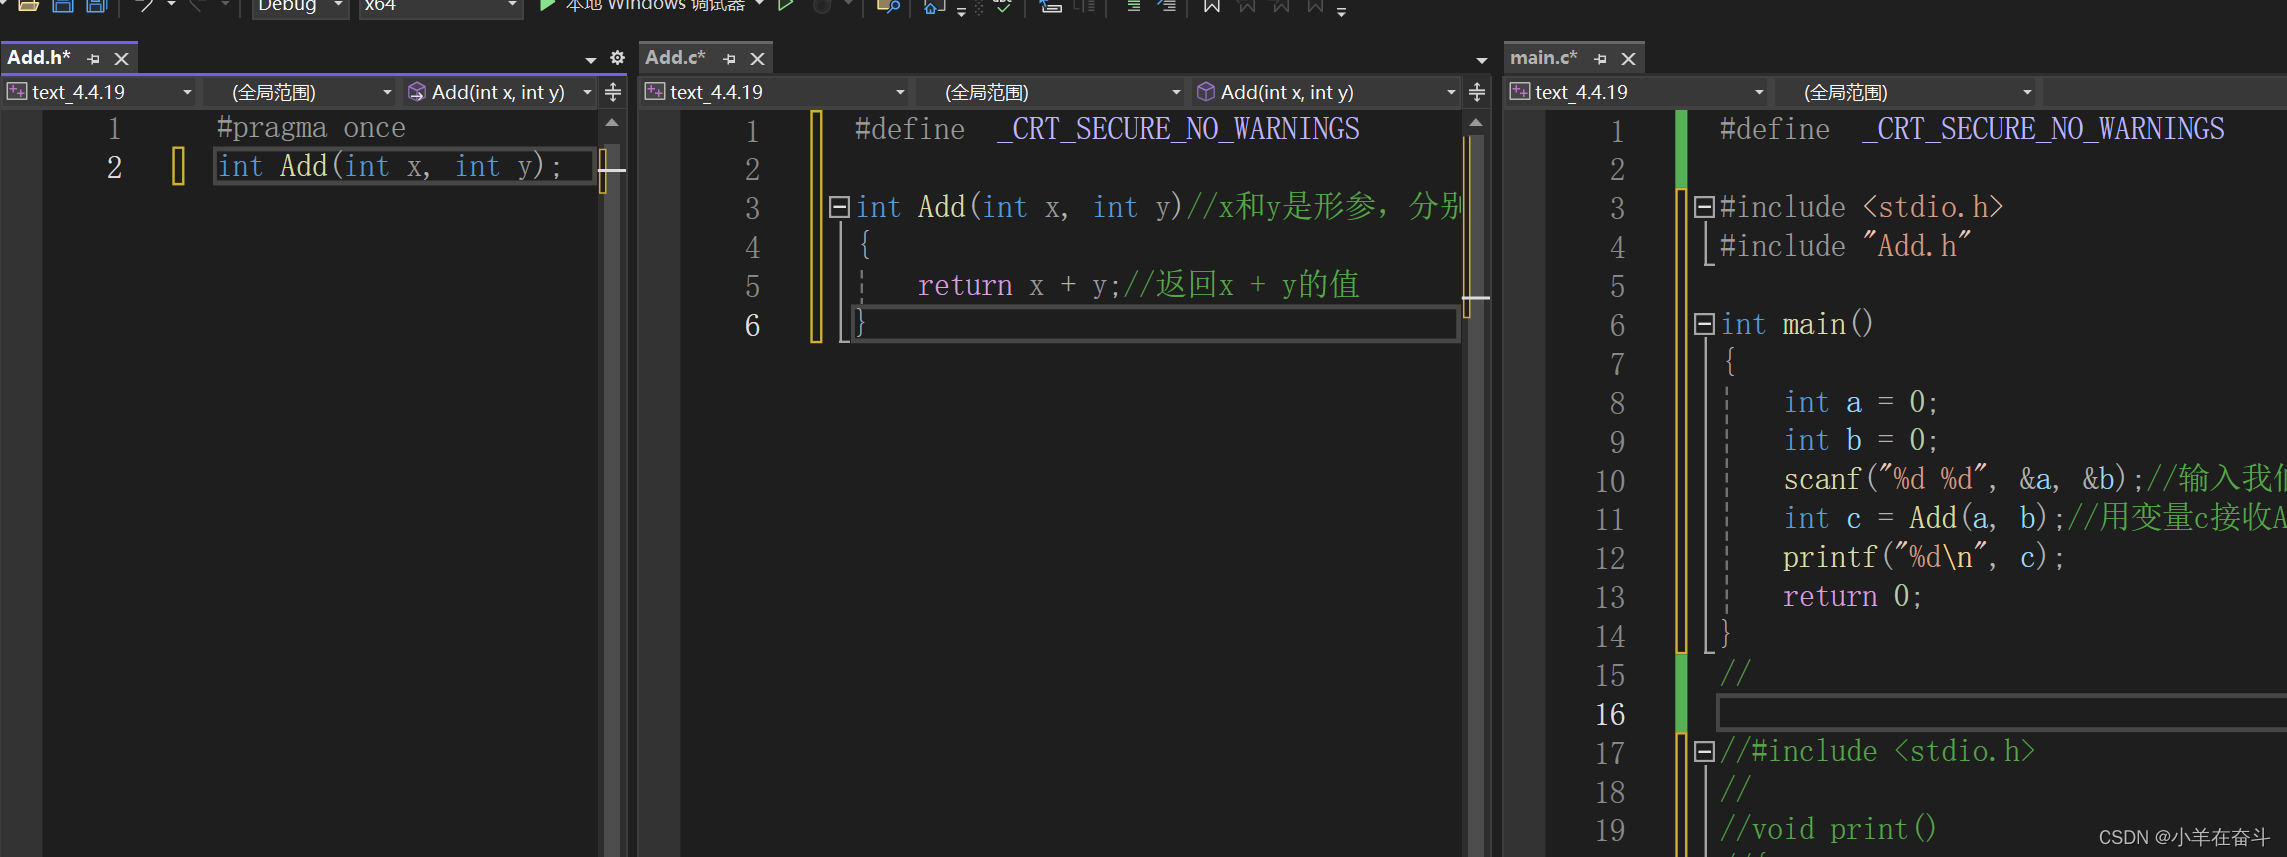Click the printf("%d\n", c); line
The height and width of the screenshot is (857, 2287).
(1923, 557)
